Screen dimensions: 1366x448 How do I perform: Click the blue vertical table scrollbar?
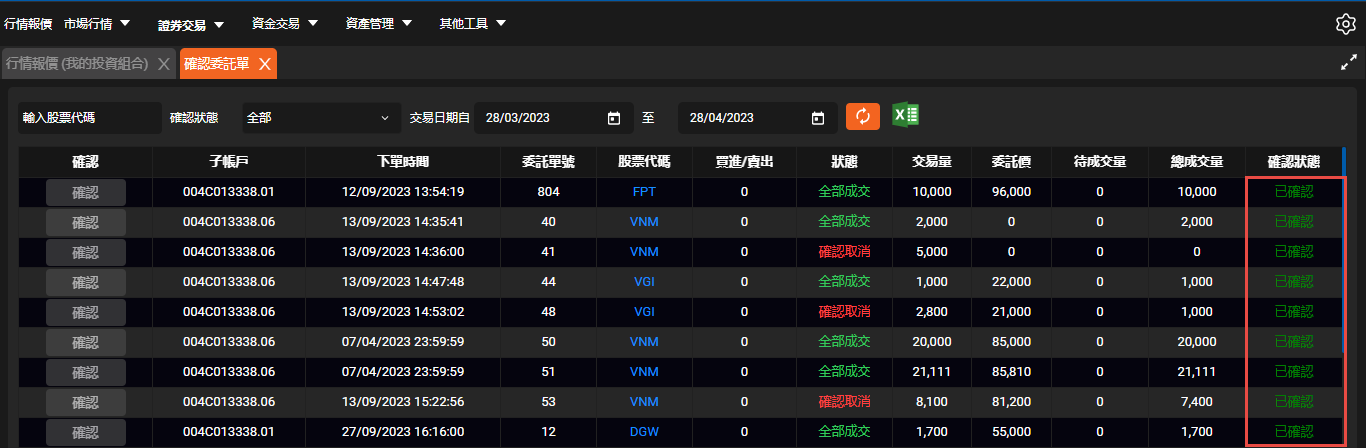point(1343,250)
